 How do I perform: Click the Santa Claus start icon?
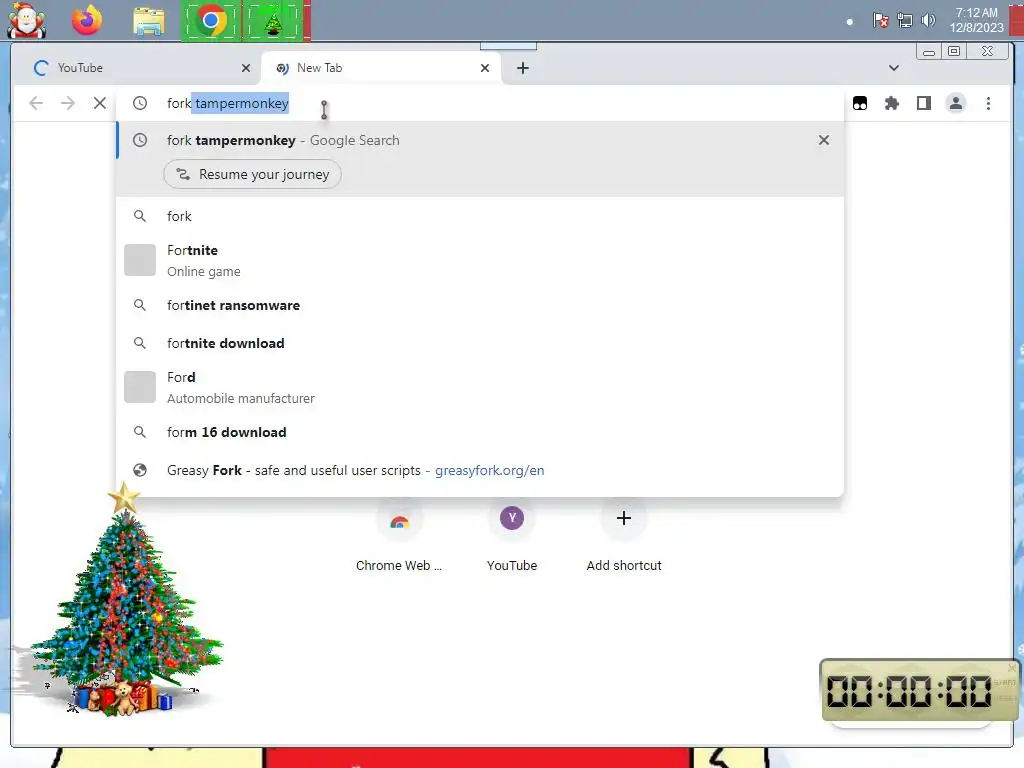click(26, 20)
